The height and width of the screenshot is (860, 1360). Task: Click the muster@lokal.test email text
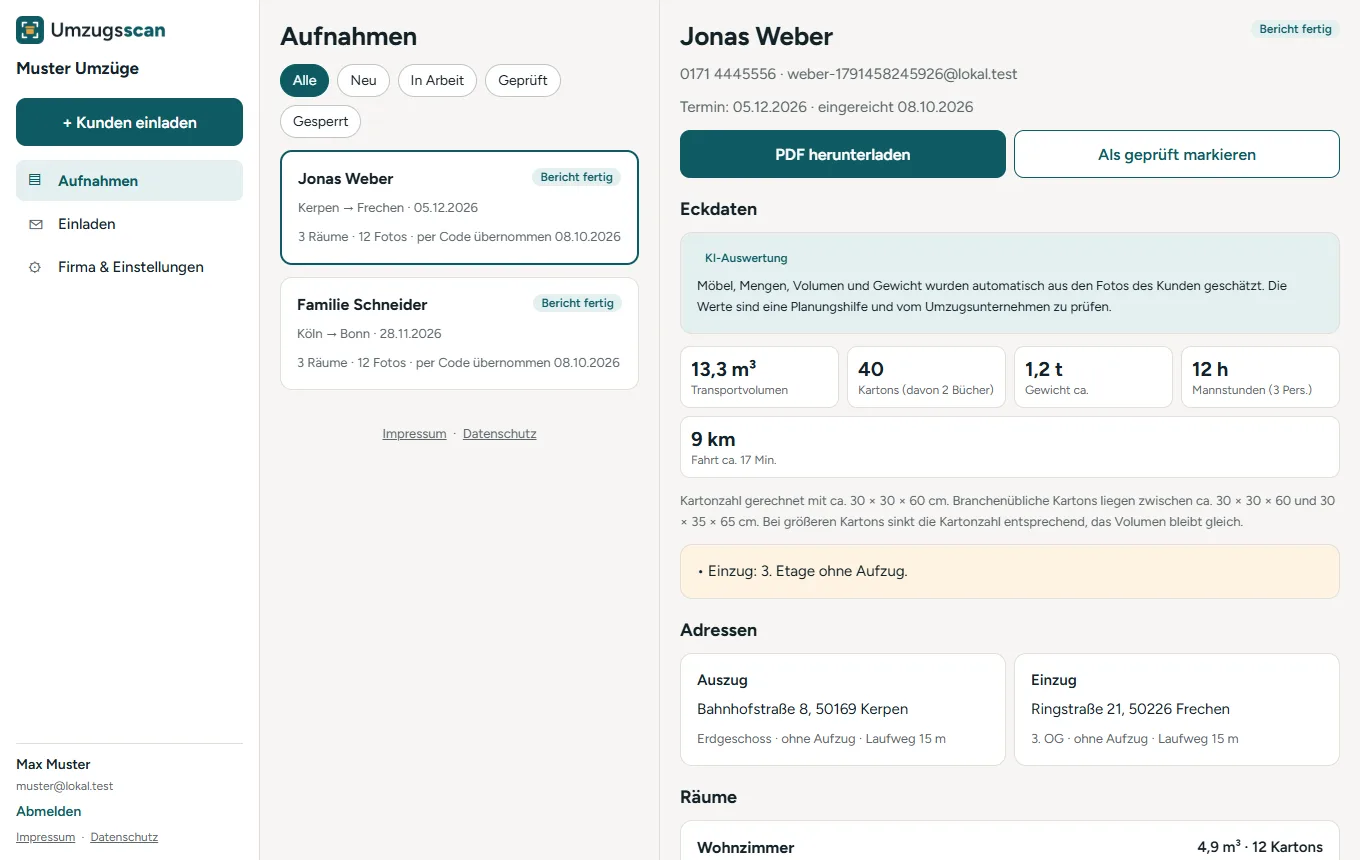[x=65, y=786]
